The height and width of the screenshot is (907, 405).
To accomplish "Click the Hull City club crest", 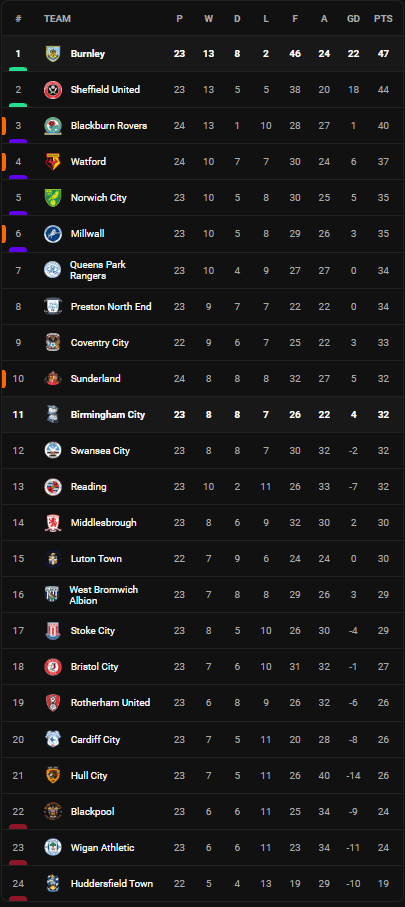I will tap(53, 775).
